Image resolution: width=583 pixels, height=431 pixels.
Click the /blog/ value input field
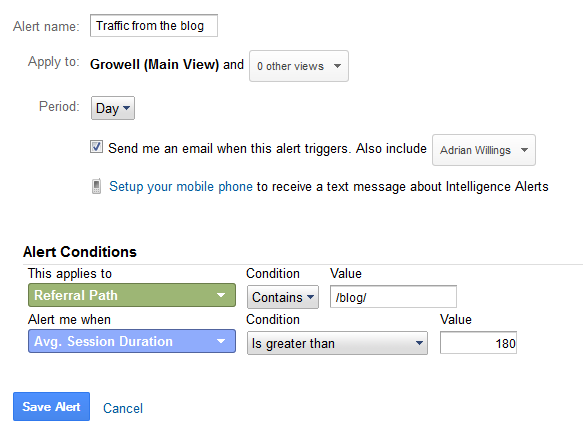393,297
